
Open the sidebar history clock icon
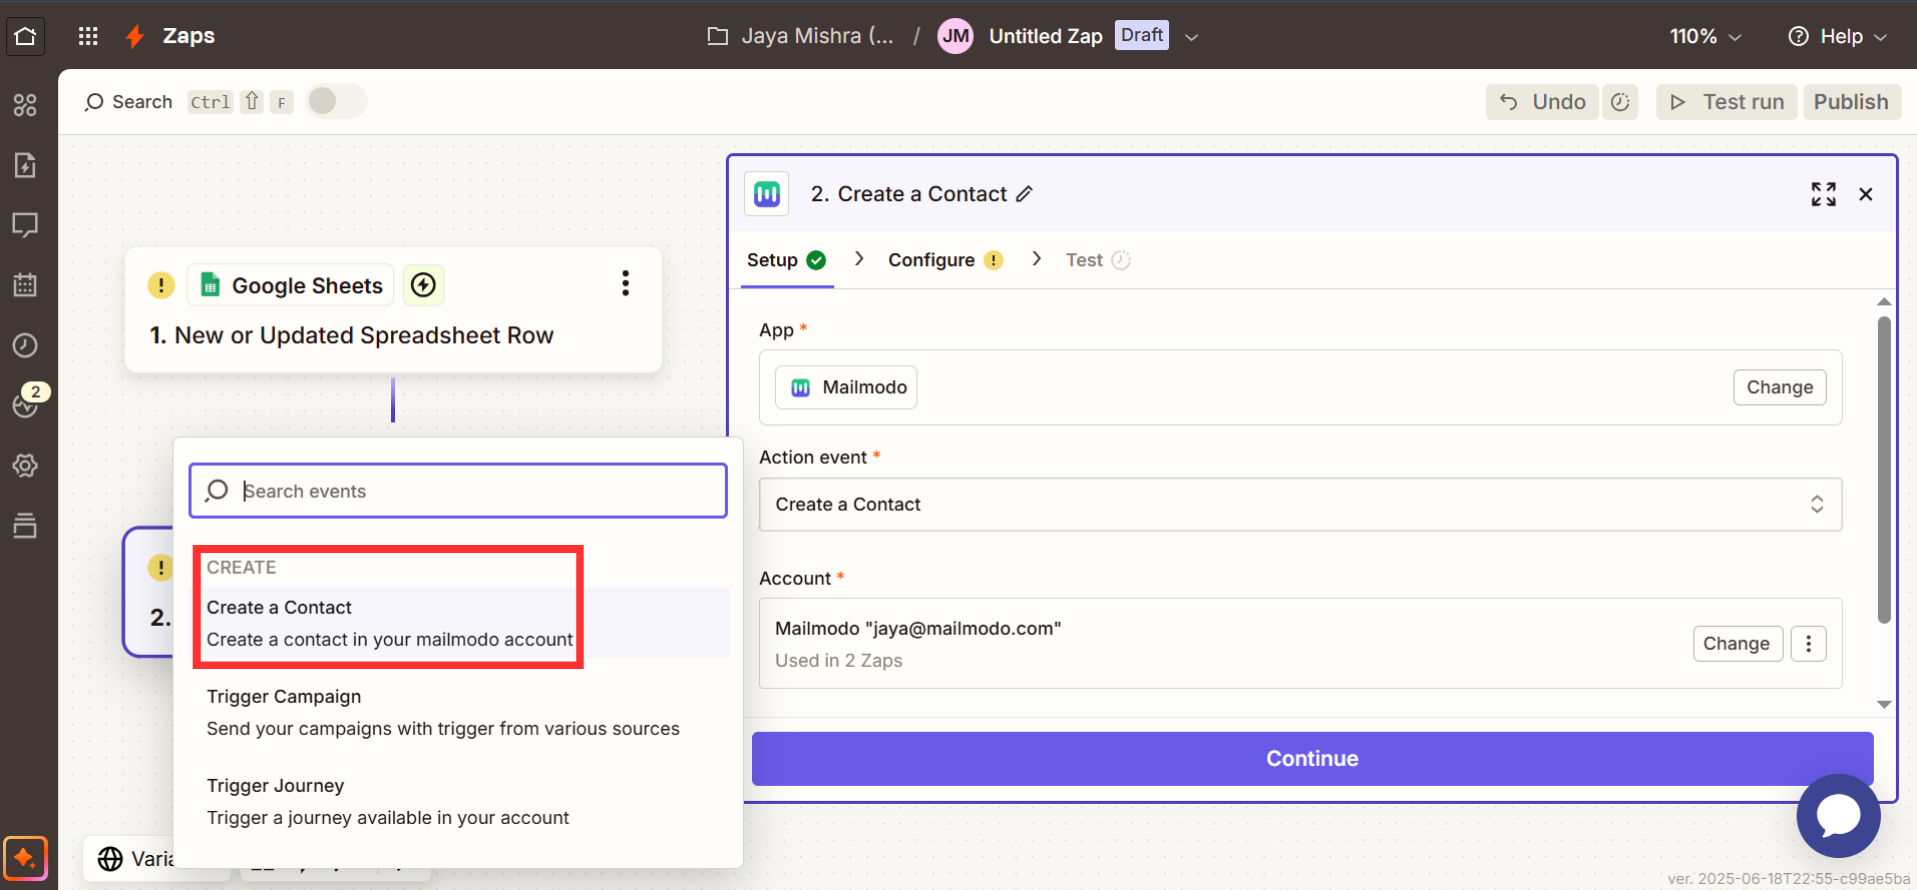click(25, 345)
